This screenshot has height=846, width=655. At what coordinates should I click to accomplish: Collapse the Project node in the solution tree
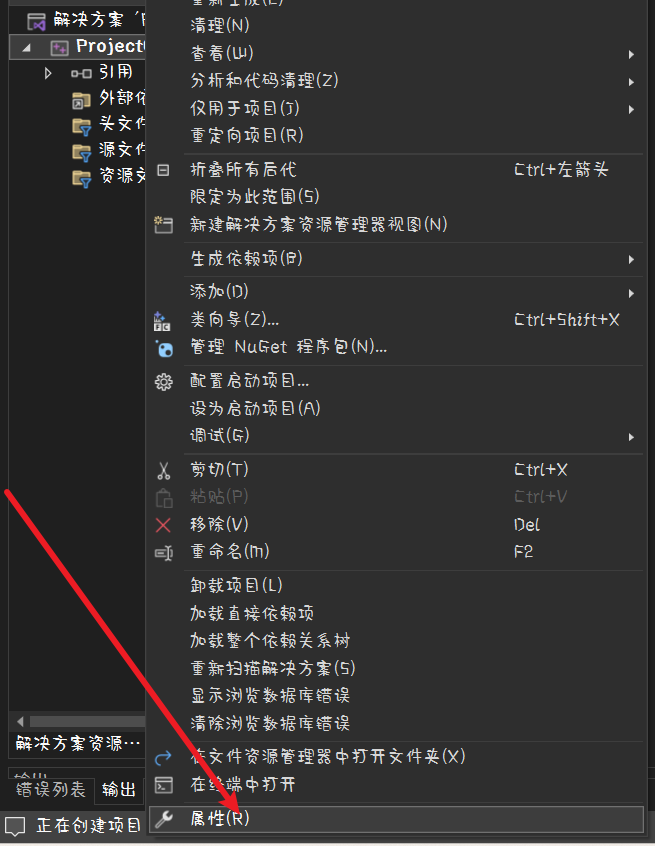[x=26, y=48]
